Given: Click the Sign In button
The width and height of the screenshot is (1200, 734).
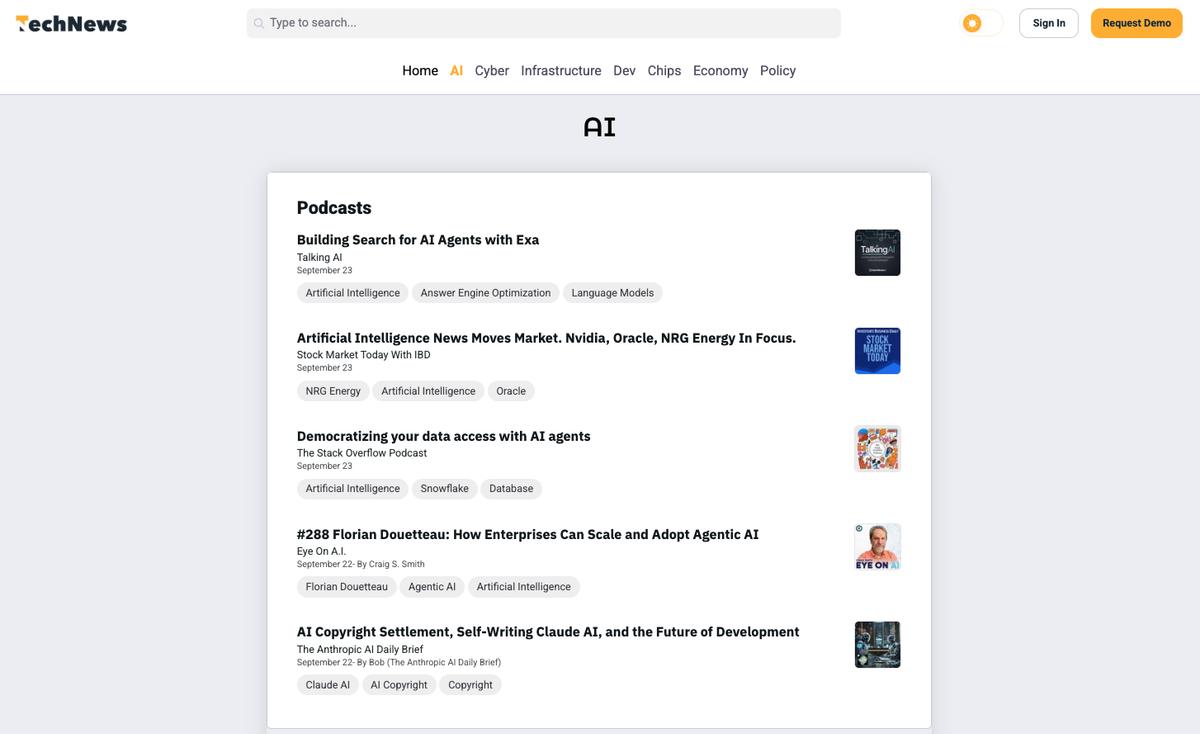Looking at the screenshot, I should tap(1048, 22).
